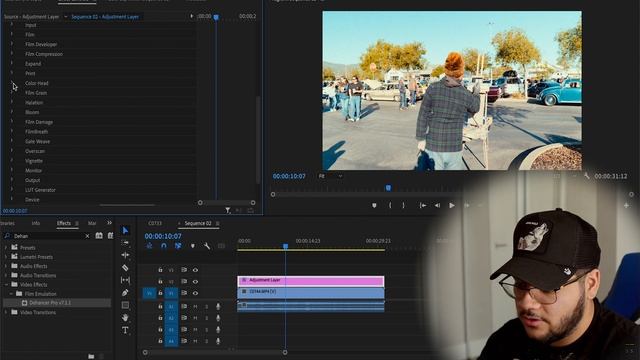Step back one frame in Program monitor
This screenshot has width=640, height=360.
[x=437, y=205]
